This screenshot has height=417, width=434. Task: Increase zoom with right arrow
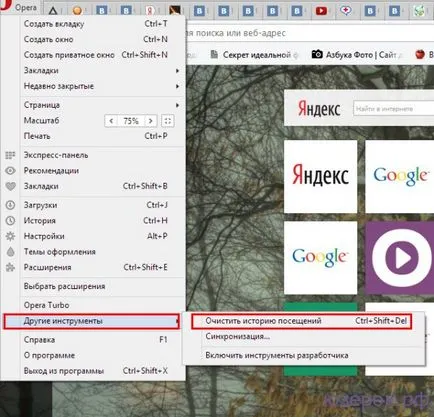pyautogui.click(x=150, y=121)
